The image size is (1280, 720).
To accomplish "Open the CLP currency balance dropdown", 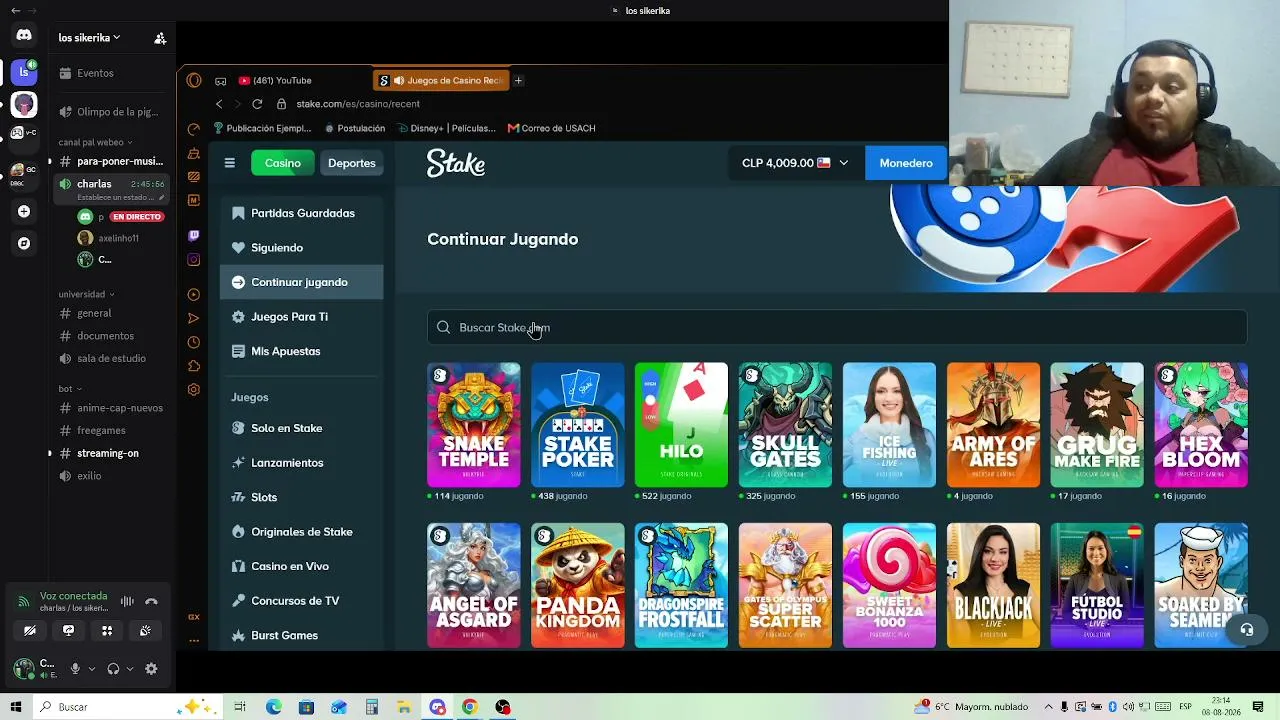I will pyautogui.click(x=795, y=163).
